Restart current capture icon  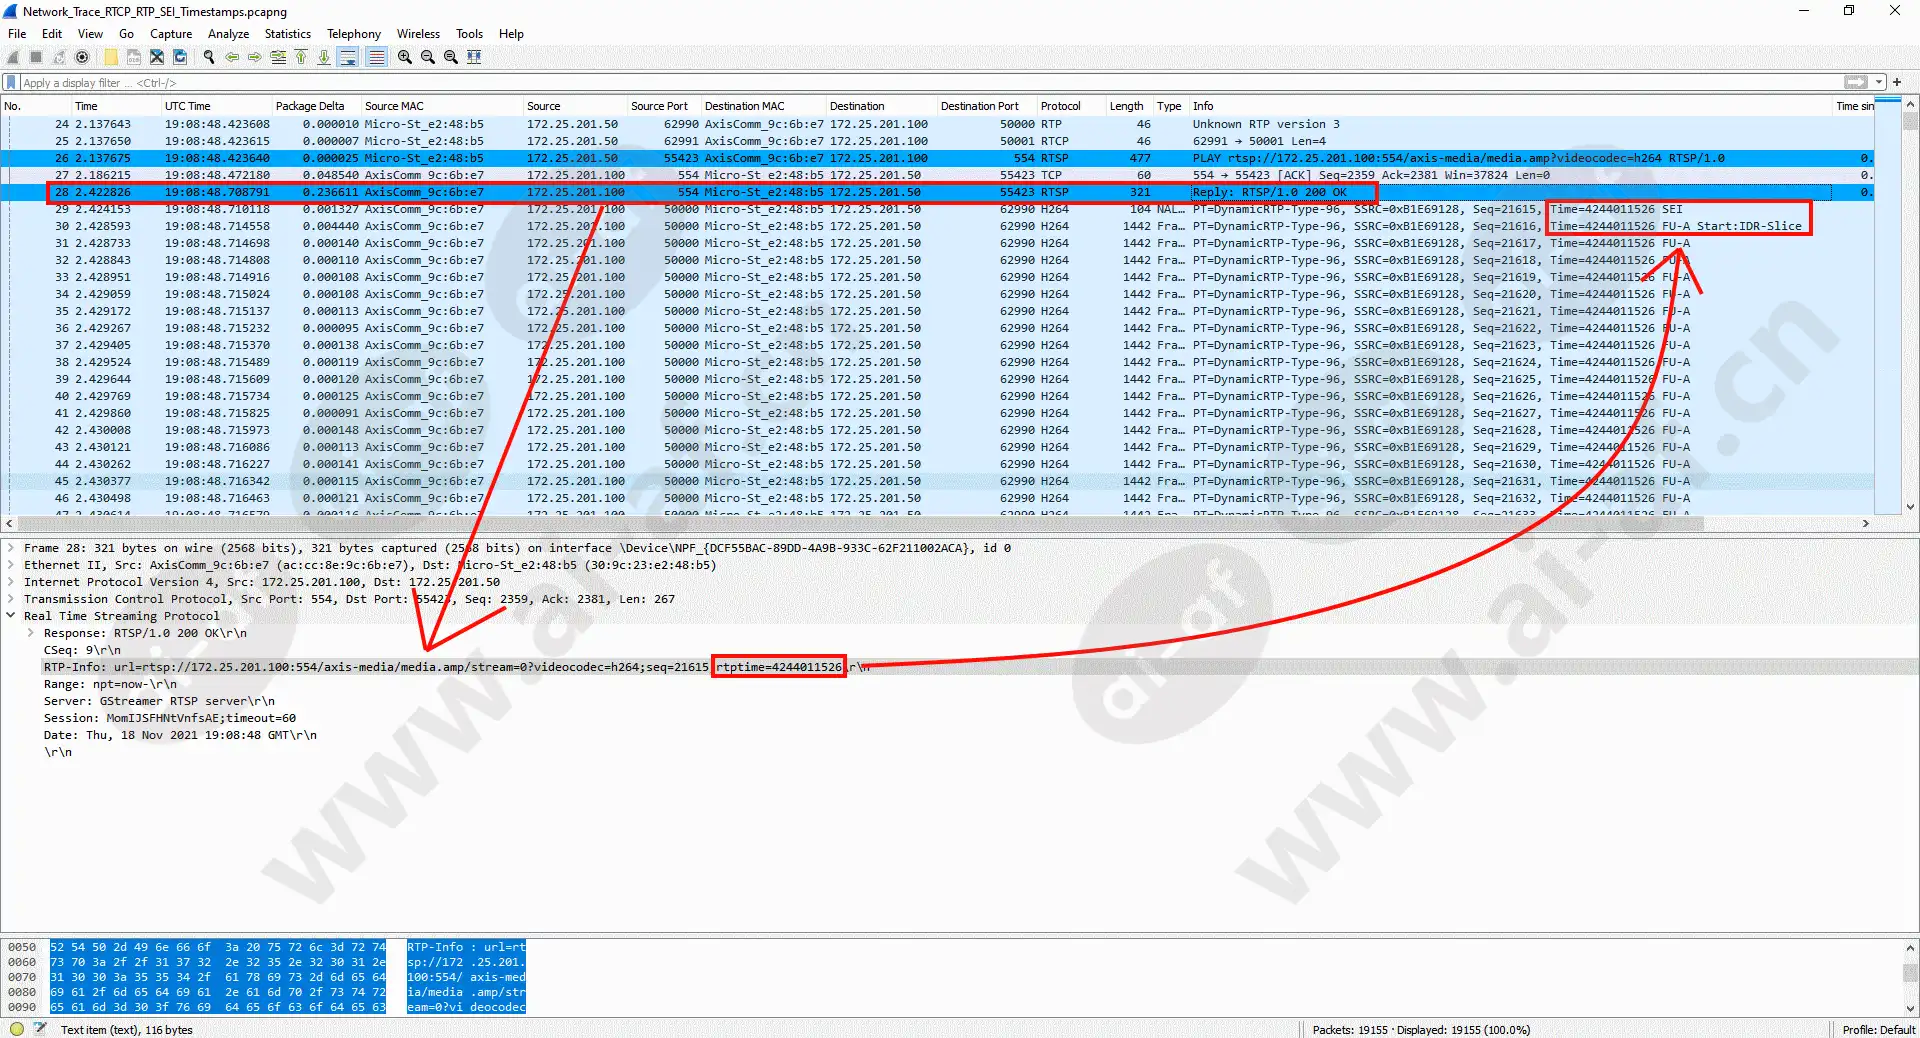[x=60, y=57]
